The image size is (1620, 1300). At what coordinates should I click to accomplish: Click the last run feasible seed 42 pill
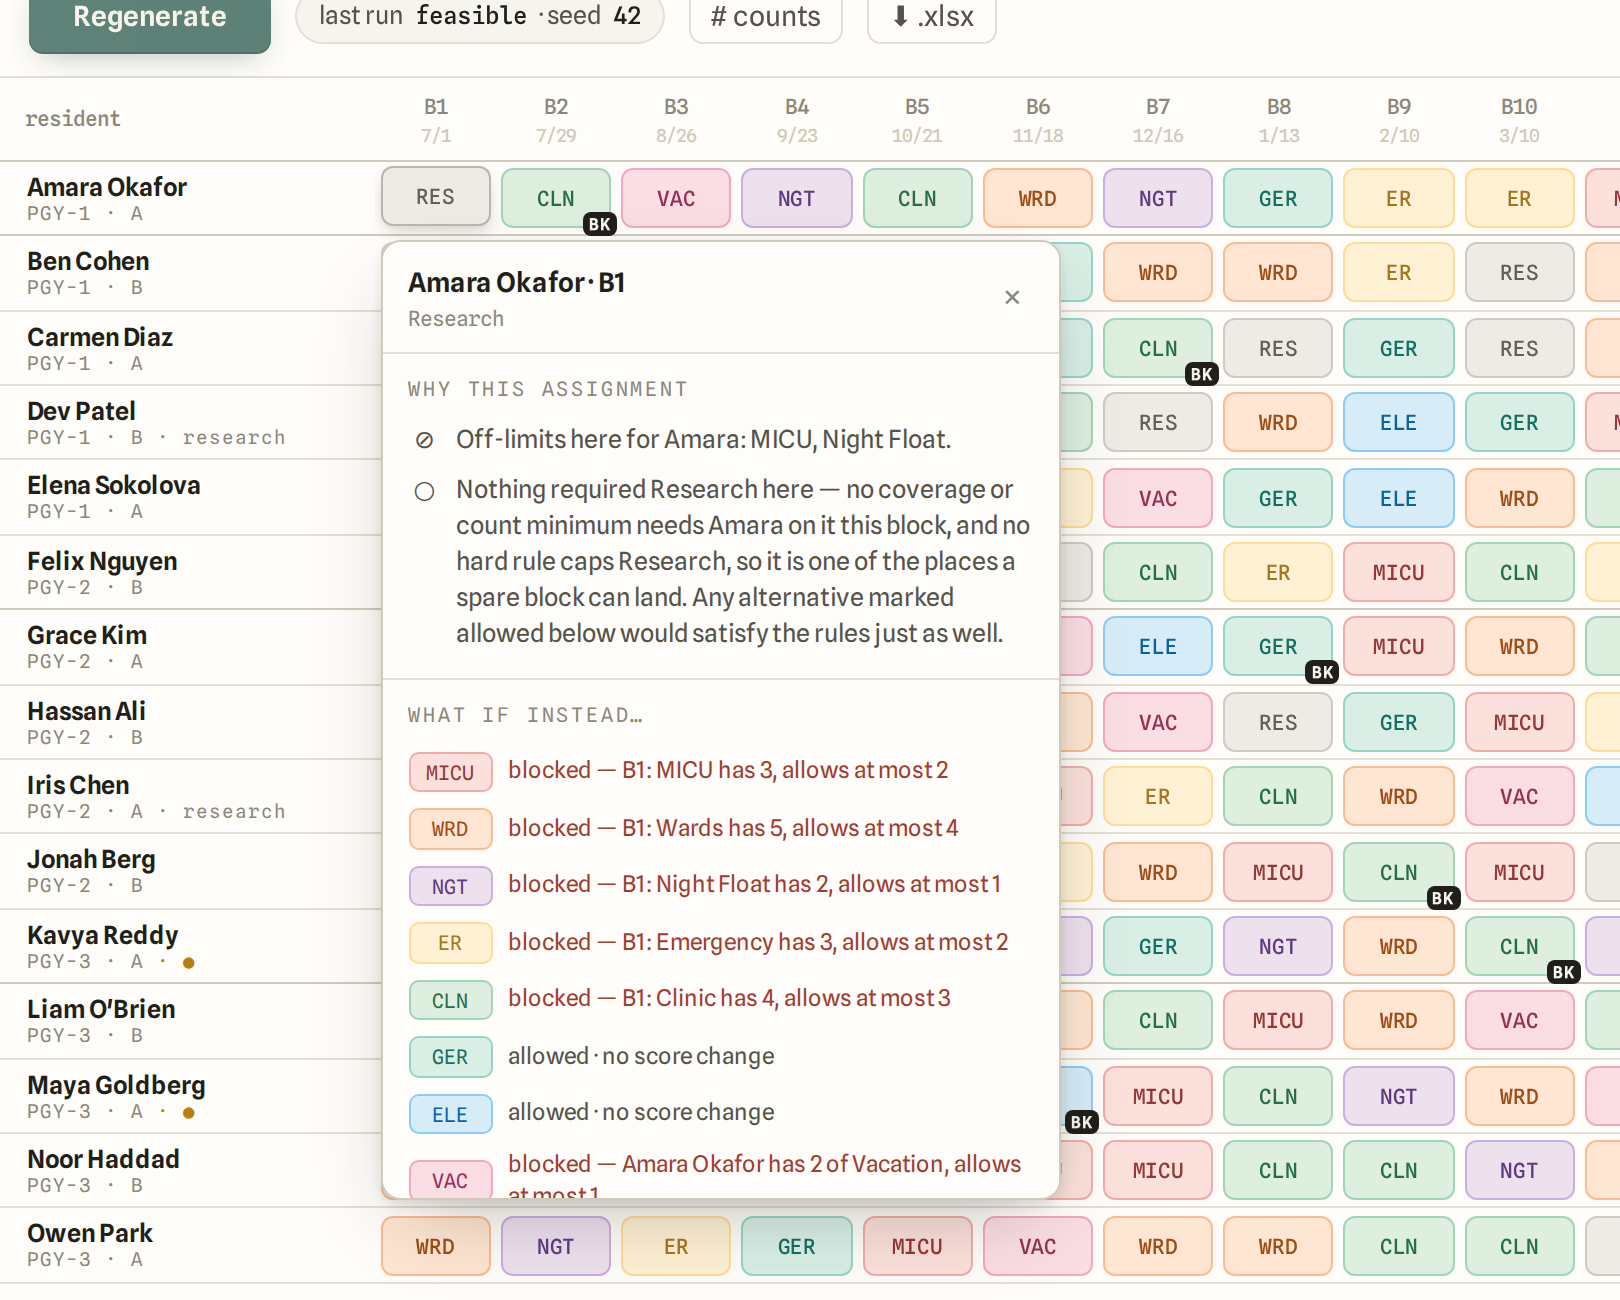(x=480, y=17)
